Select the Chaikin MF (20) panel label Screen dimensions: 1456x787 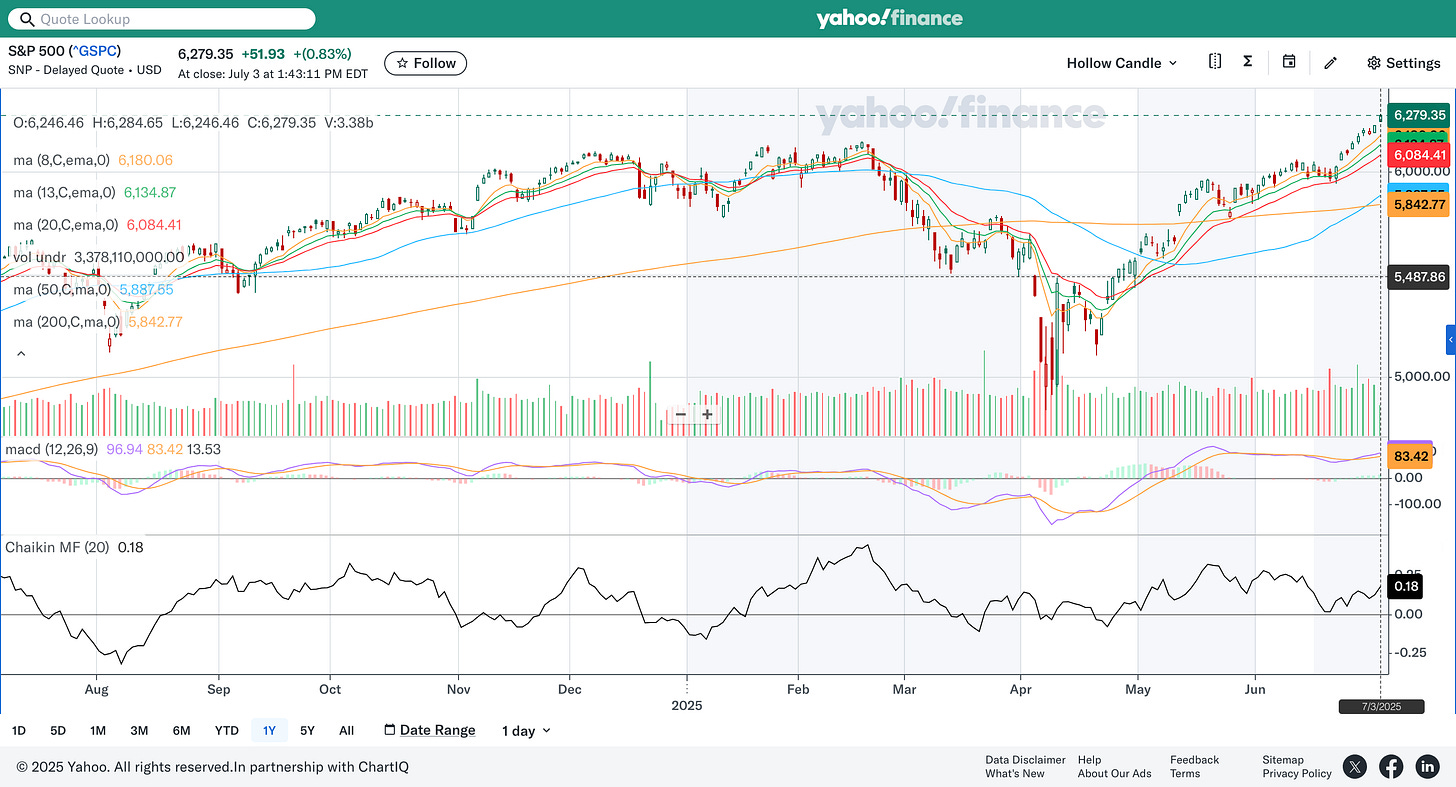[x=59, y=547]
